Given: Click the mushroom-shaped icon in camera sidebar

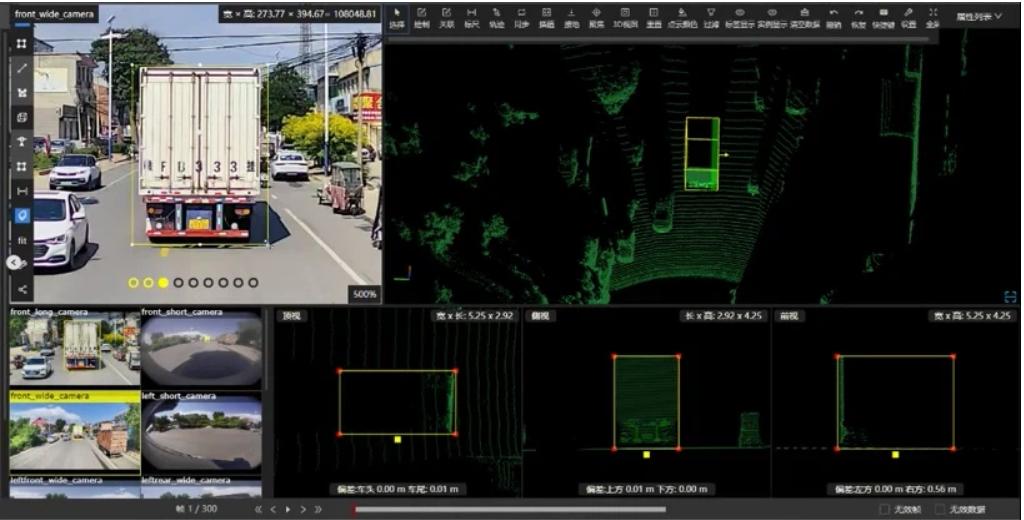Looking at the screenshot, I should 22,142.
